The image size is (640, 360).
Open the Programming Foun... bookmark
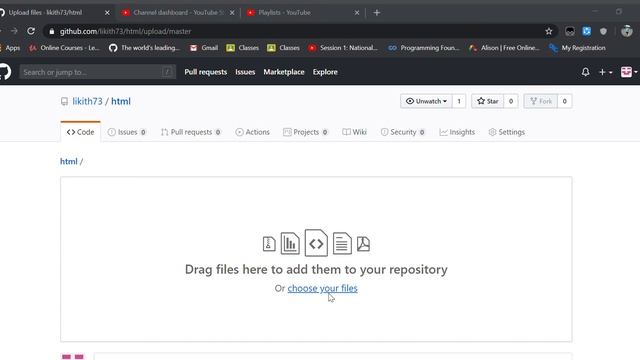point(424,48)
